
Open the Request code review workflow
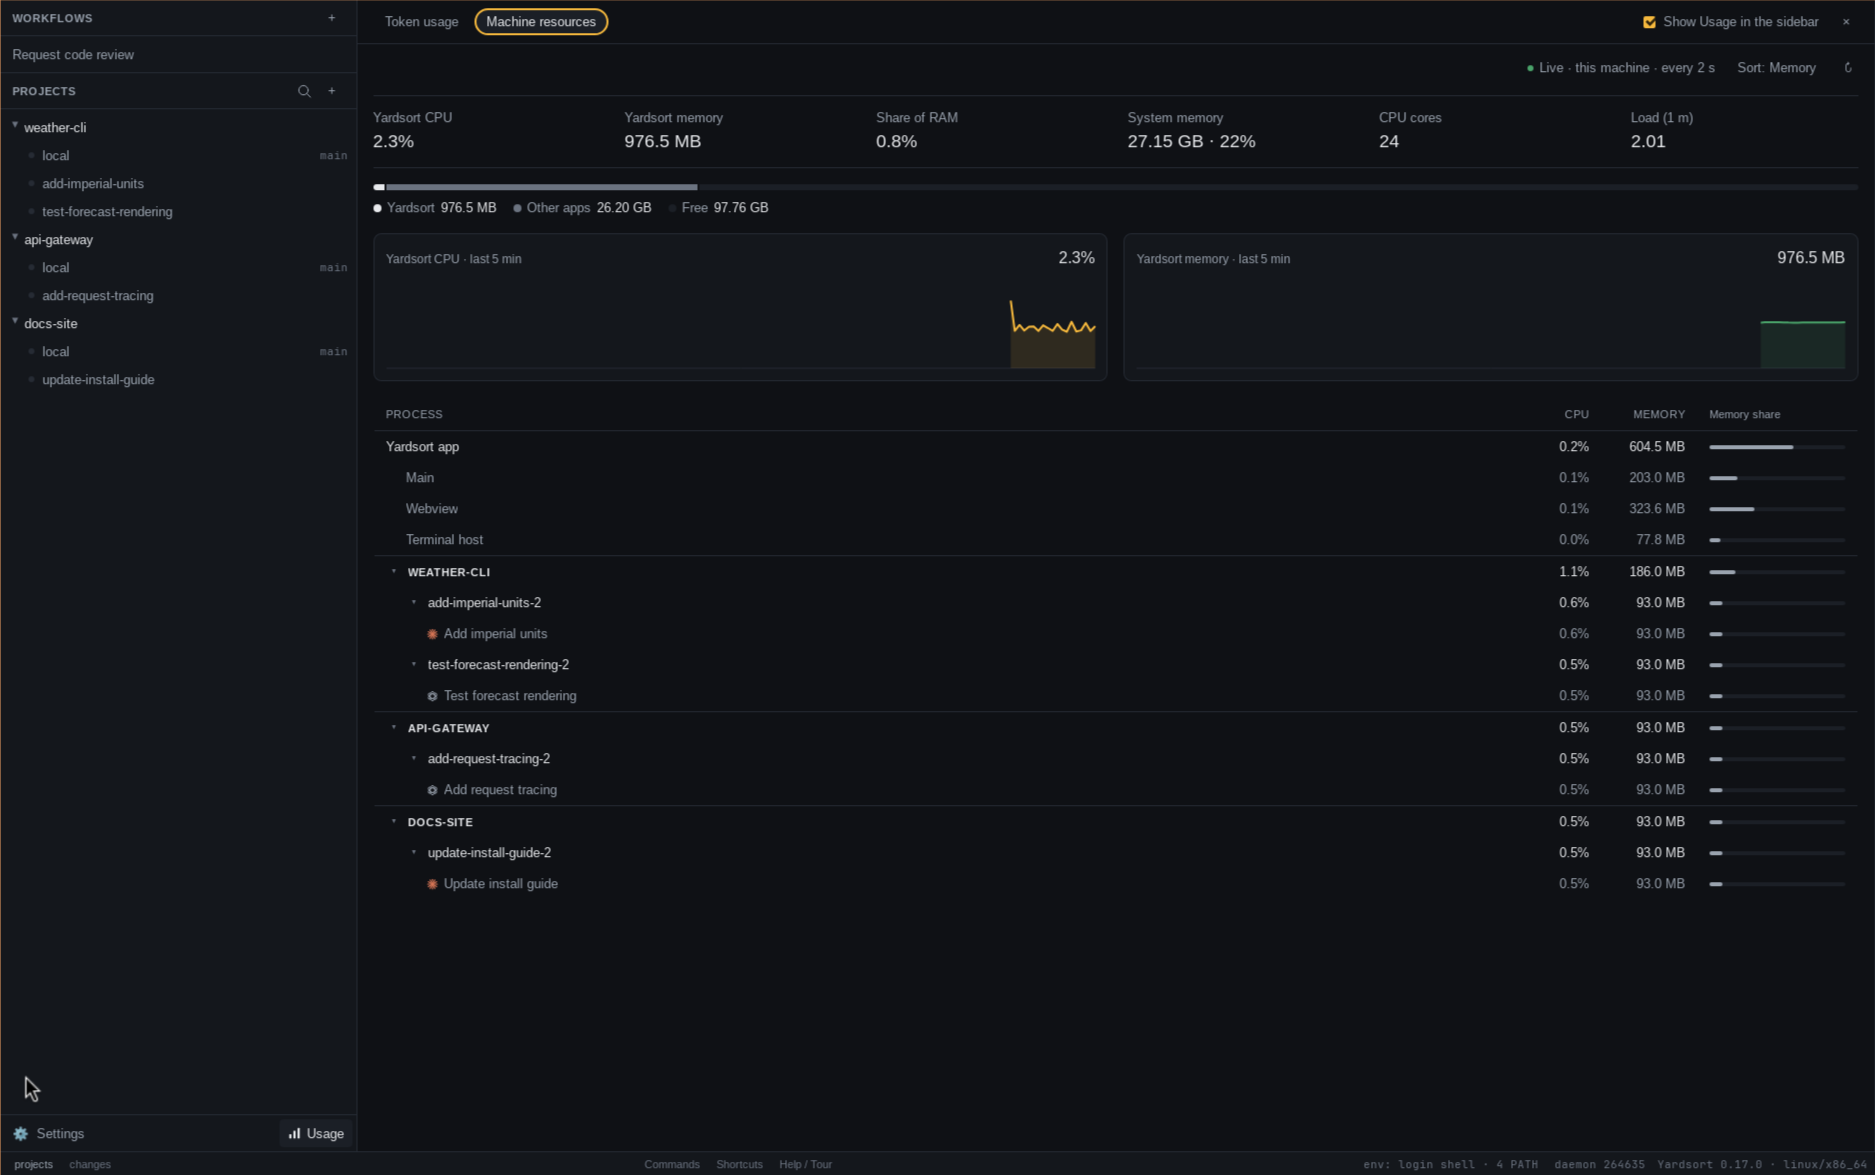[178, 55]
